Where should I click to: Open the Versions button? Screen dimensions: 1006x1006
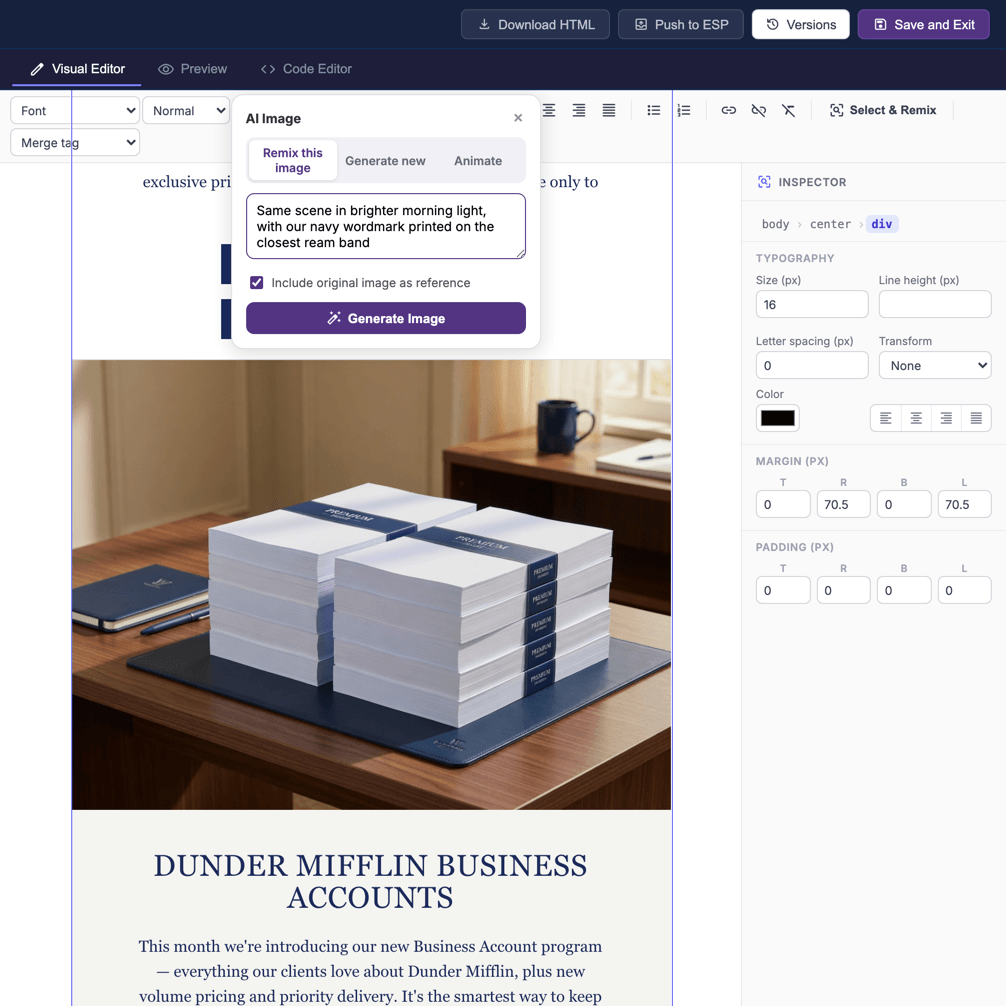pyautogui.click(x=801, y=24)
